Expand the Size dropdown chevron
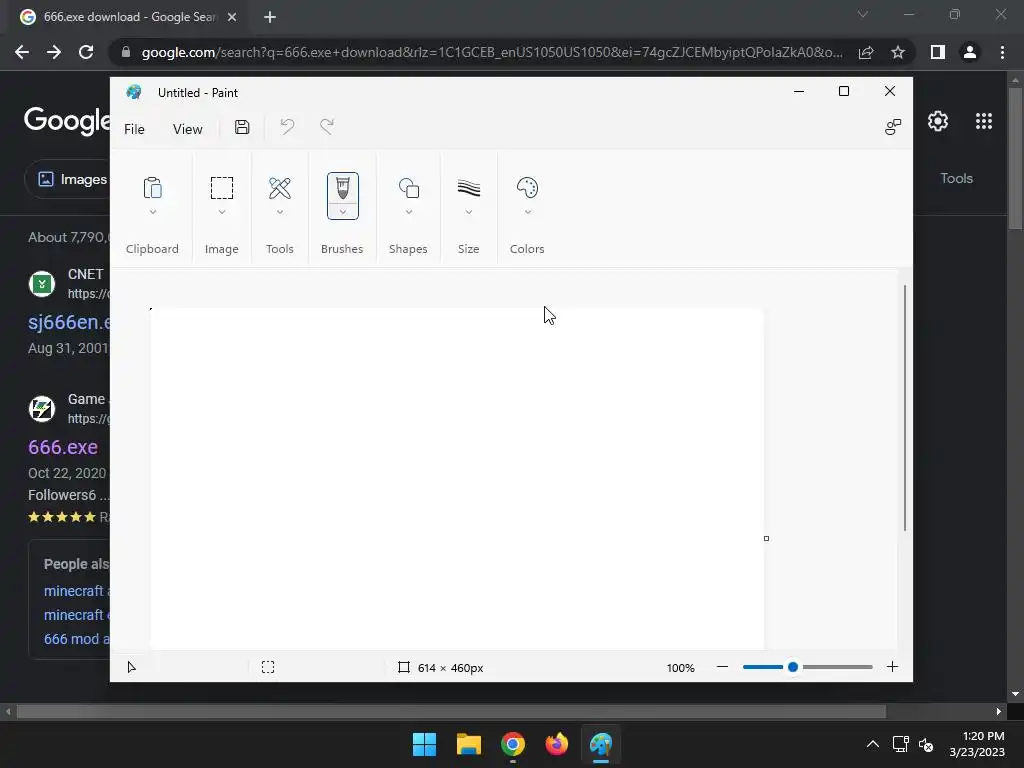This screenshot has width=1024, height=768. (x=469, y=212)
